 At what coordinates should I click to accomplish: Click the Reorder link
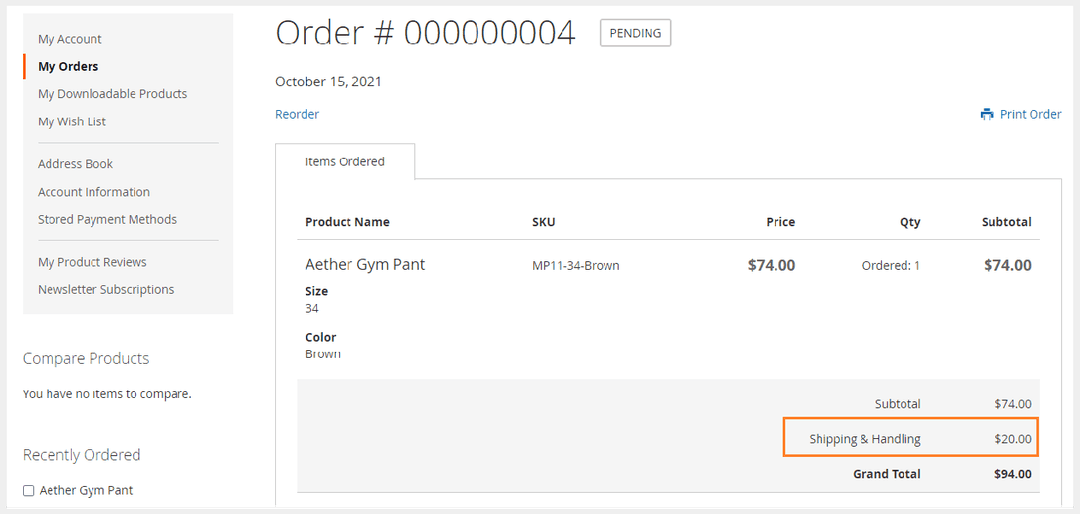click(297, 114)
